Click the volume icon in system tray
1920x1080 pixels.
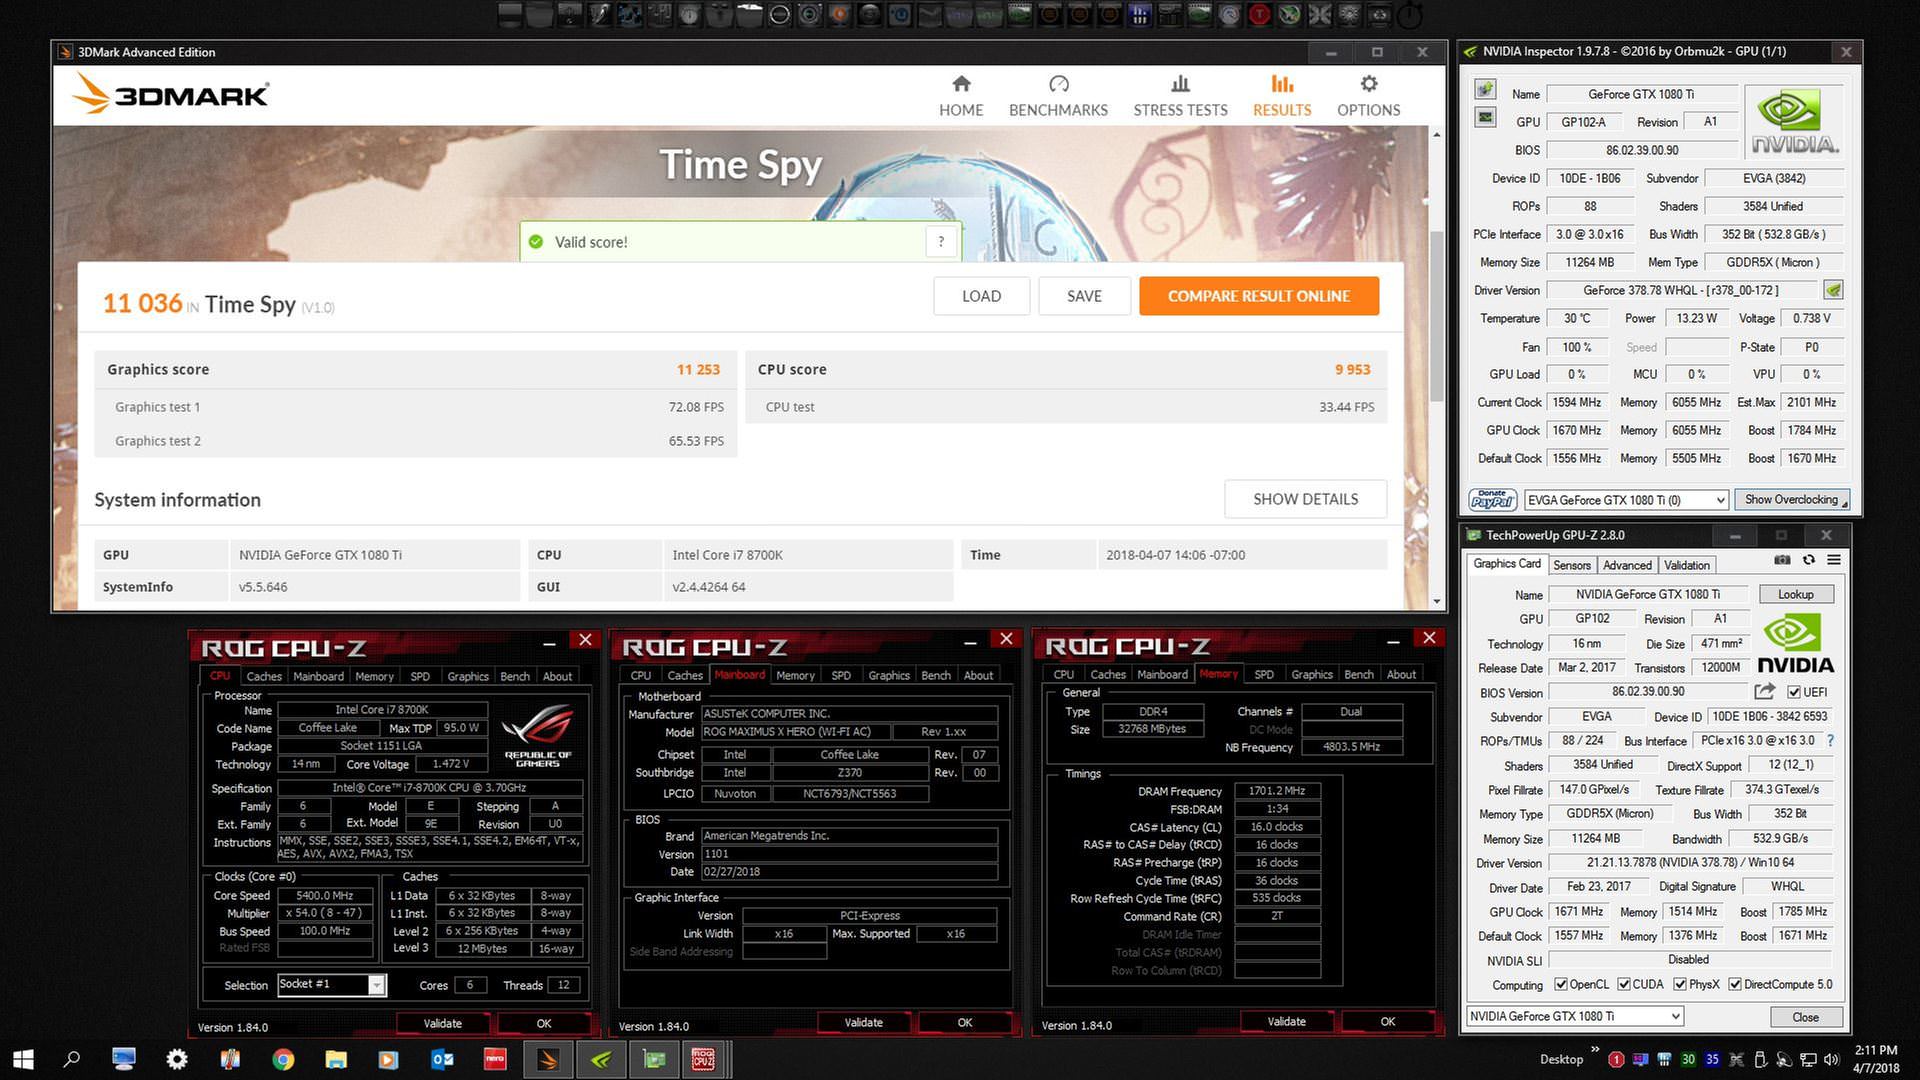(1831, 1060)
